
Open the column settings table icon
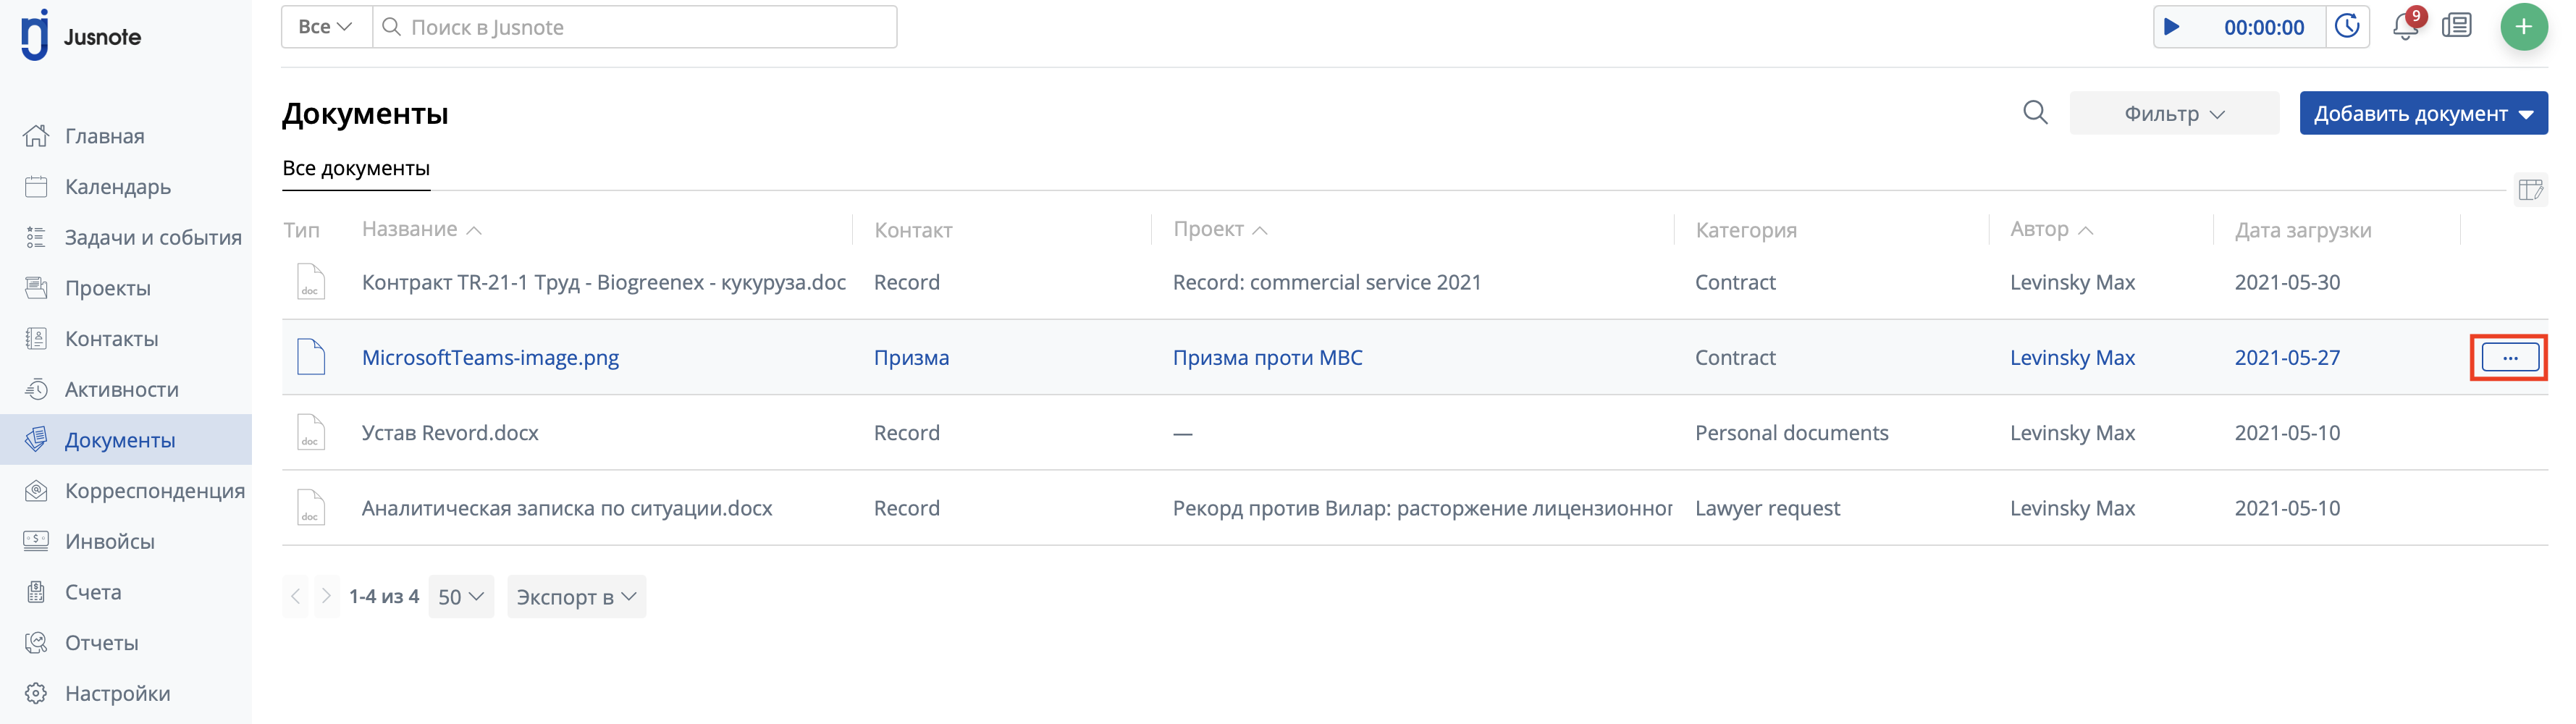coord(2531,189)
